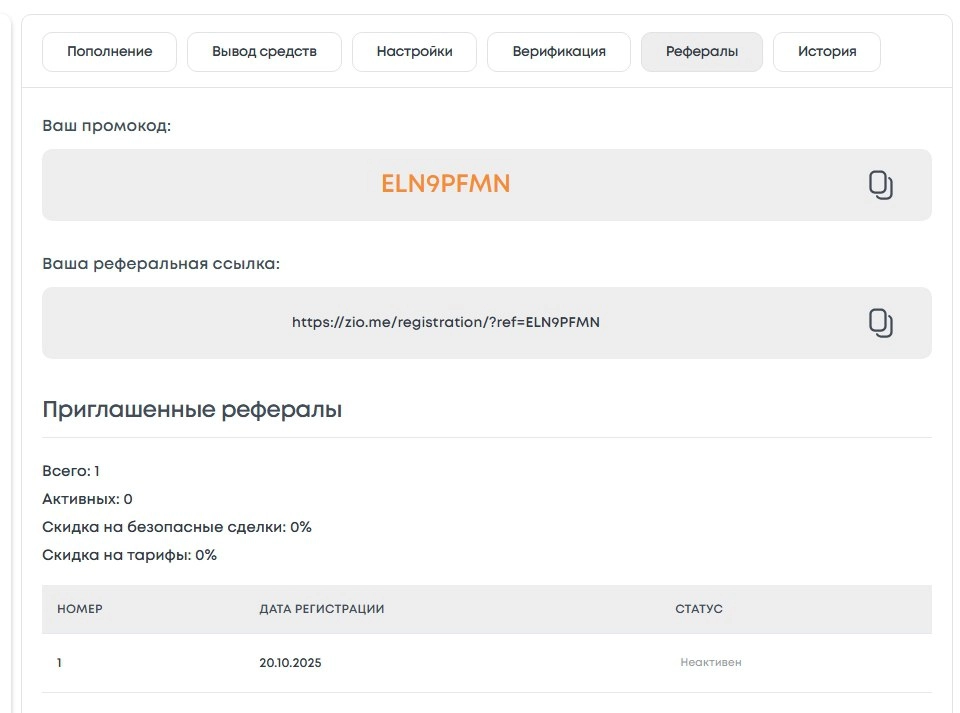Switch to the Вывод средств tab
The height and width of the screenshot is (713, 960).
click(265, 52)
